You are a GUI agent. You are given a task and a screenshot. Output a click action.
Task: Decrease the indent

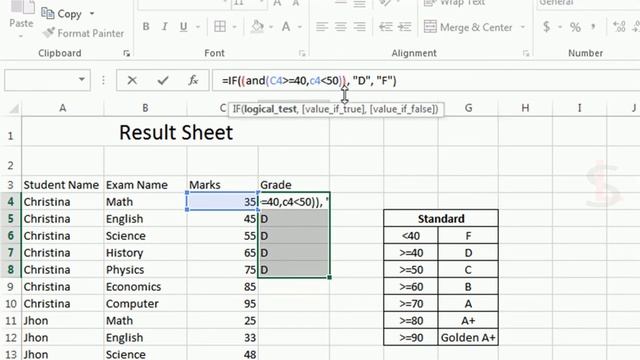[385, 27]
